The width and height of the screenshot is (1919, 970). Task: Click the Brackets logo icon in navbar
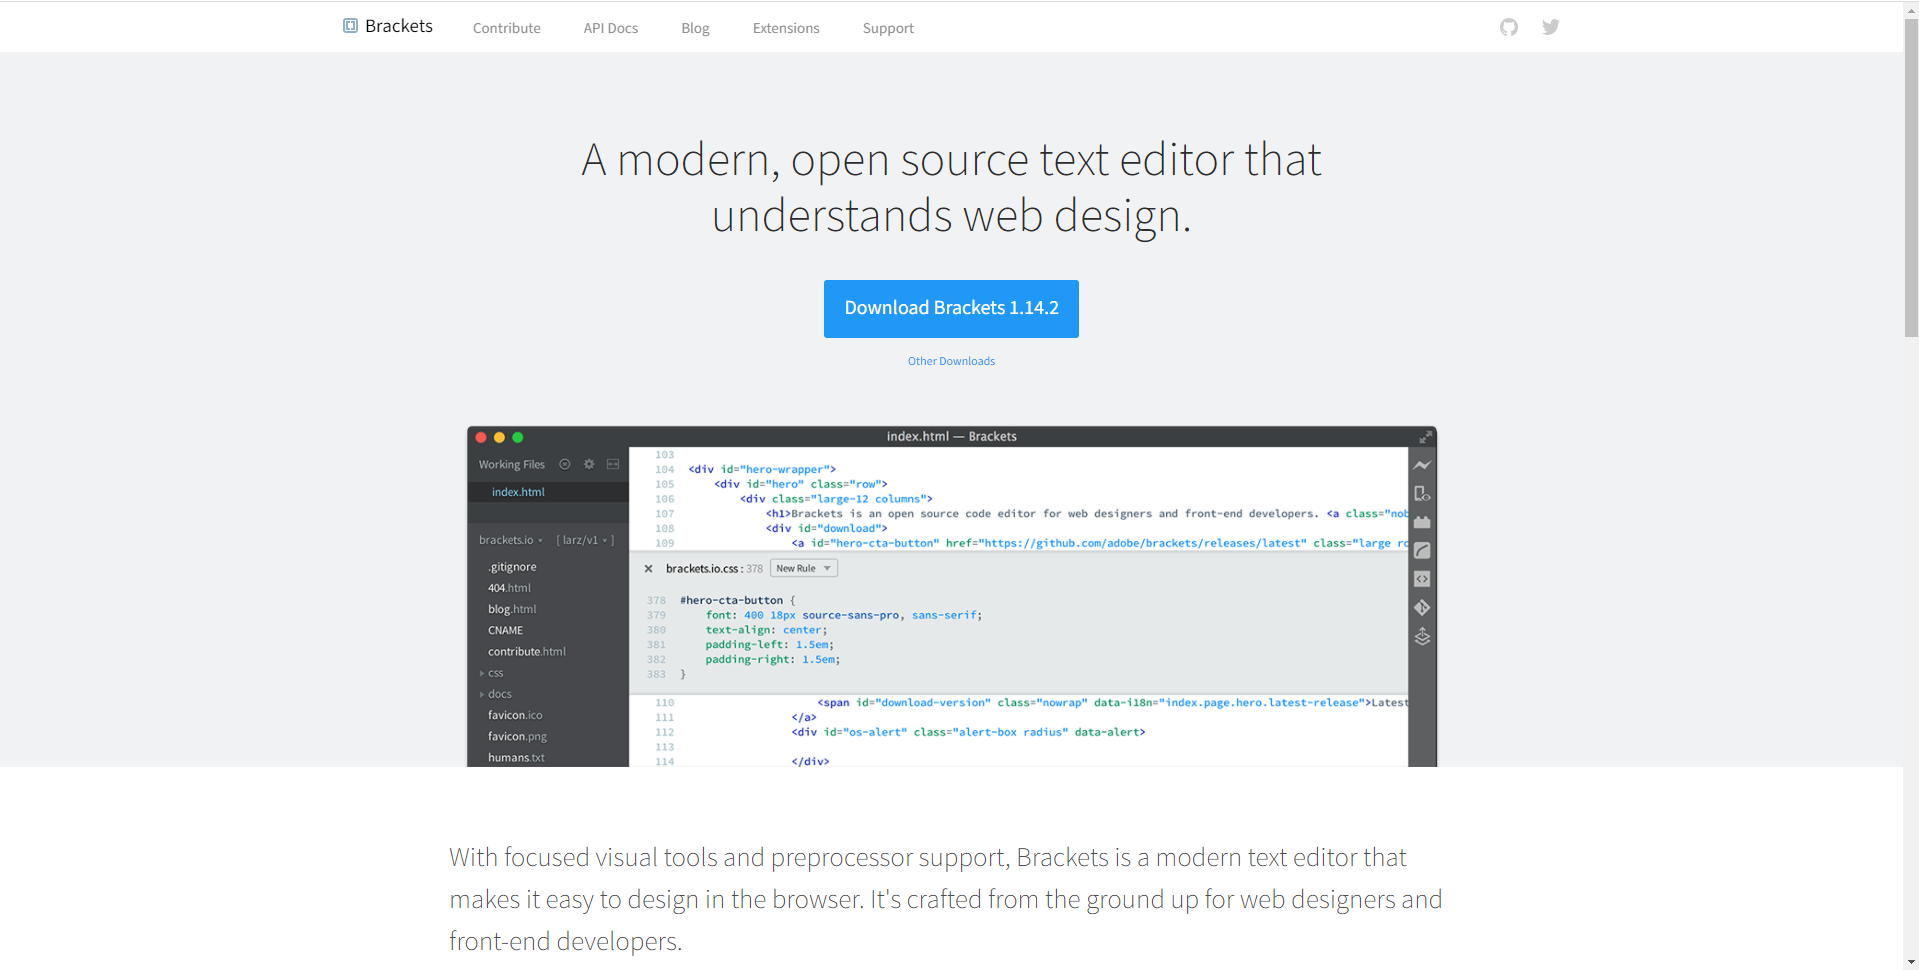click(350, 26)
